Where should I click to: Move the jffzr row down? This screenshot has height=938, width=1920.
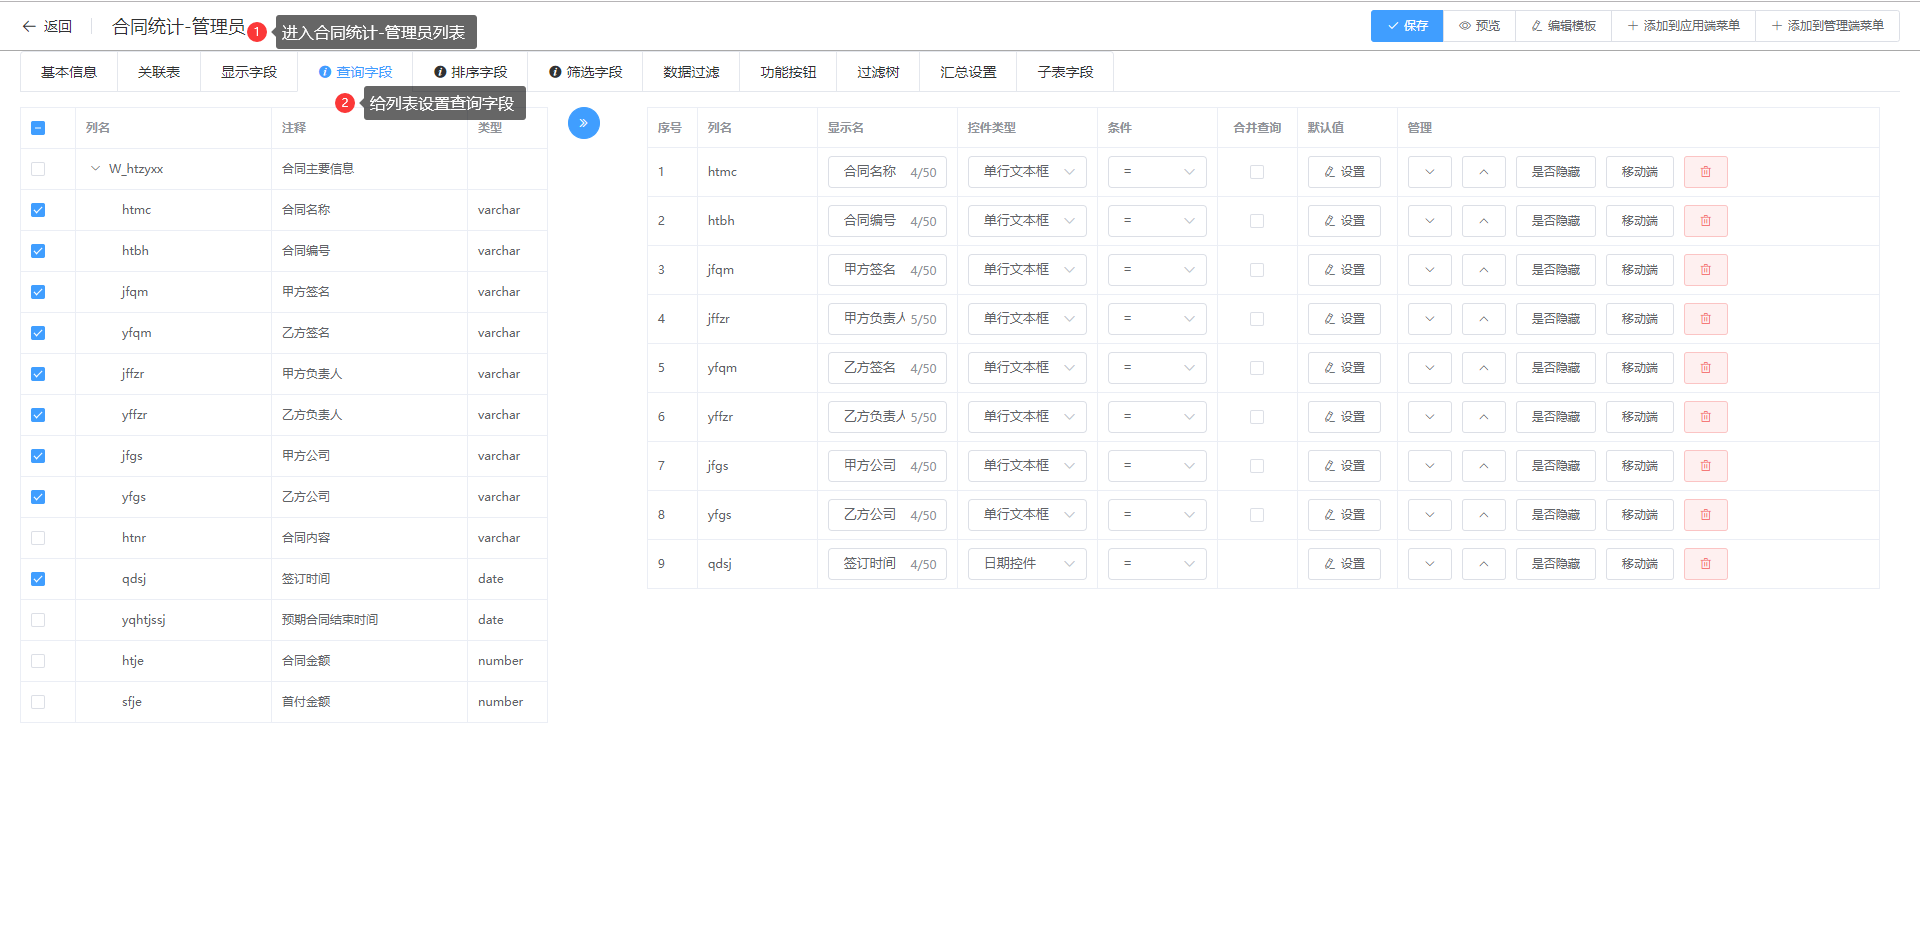coord(1429,319)
